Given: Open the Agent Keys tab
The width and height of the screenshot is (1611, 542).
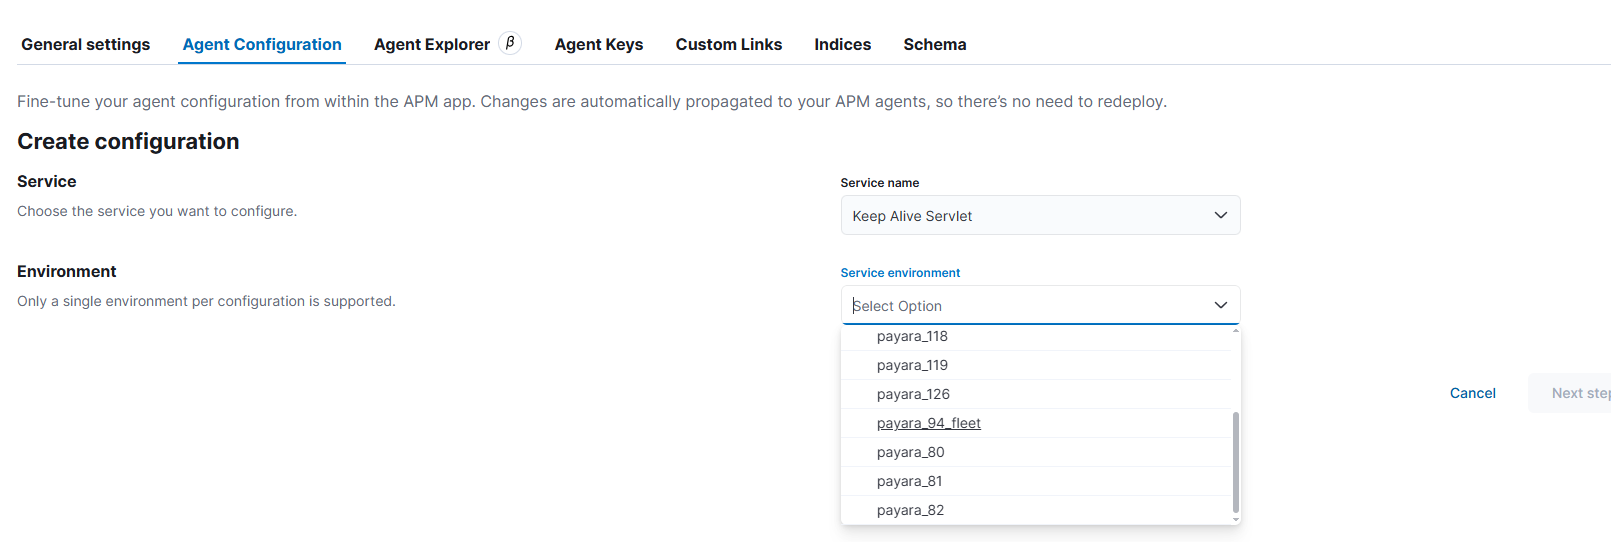Looking at the screenshot, I should 599,44.
